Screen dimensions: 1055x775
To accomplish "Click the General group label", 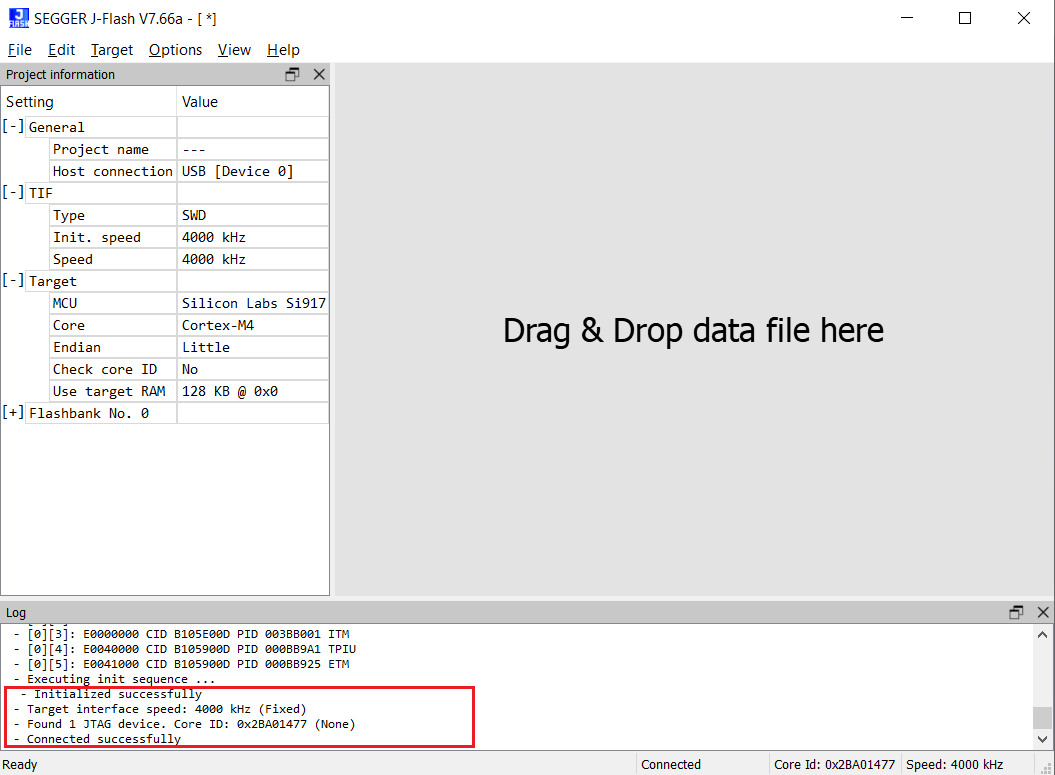I will coord(57,127).
